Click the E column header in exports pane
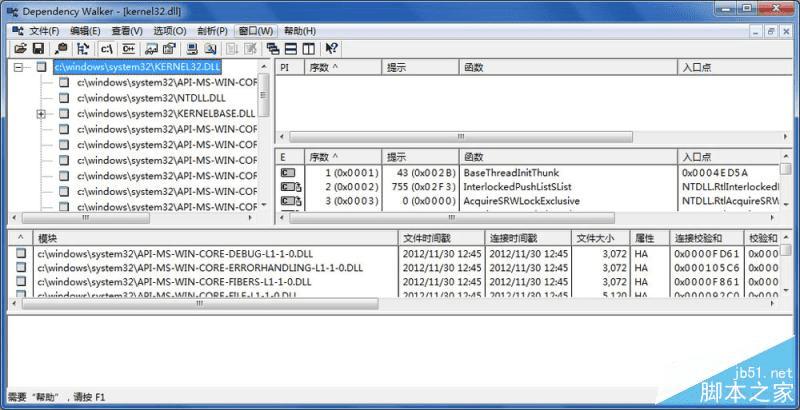800x410 pixels. click(x=290, y=157)
